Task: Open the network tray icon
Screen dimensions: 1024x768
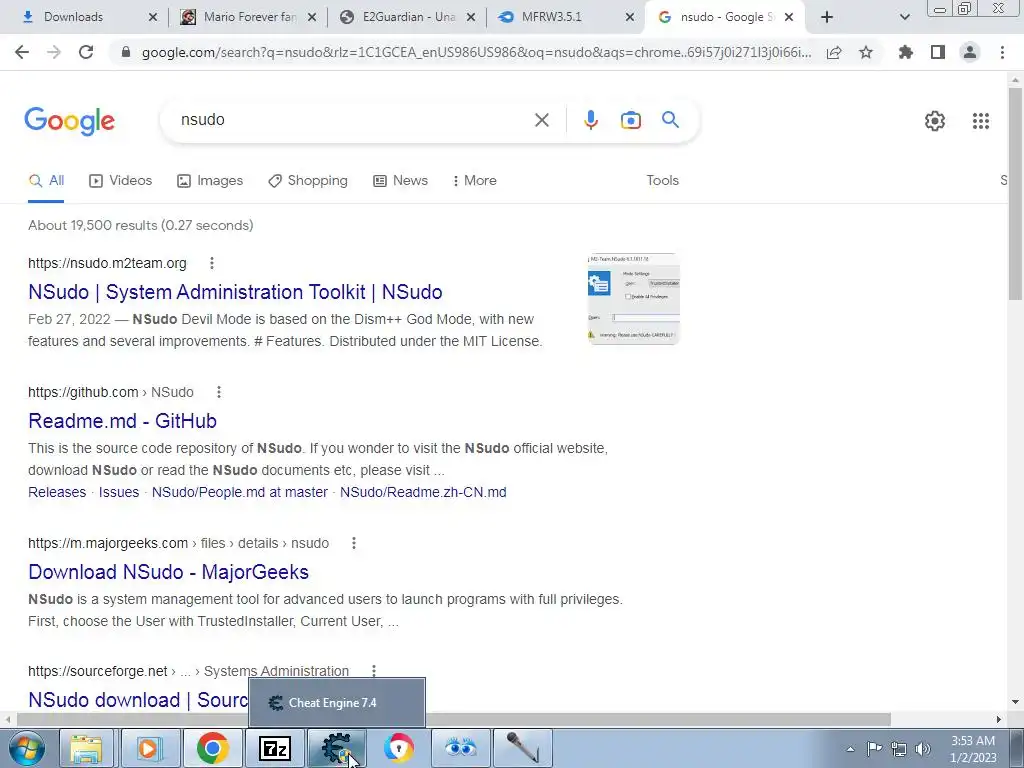Action: (x=899, y=749)
